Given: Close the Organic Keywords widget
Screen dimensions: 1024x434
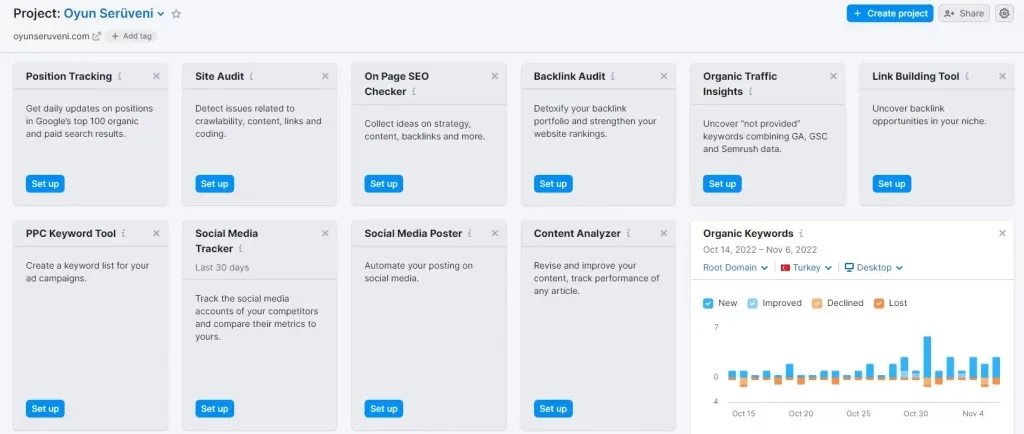Looking at the screenshot, I should click(x=1002, y=234).
